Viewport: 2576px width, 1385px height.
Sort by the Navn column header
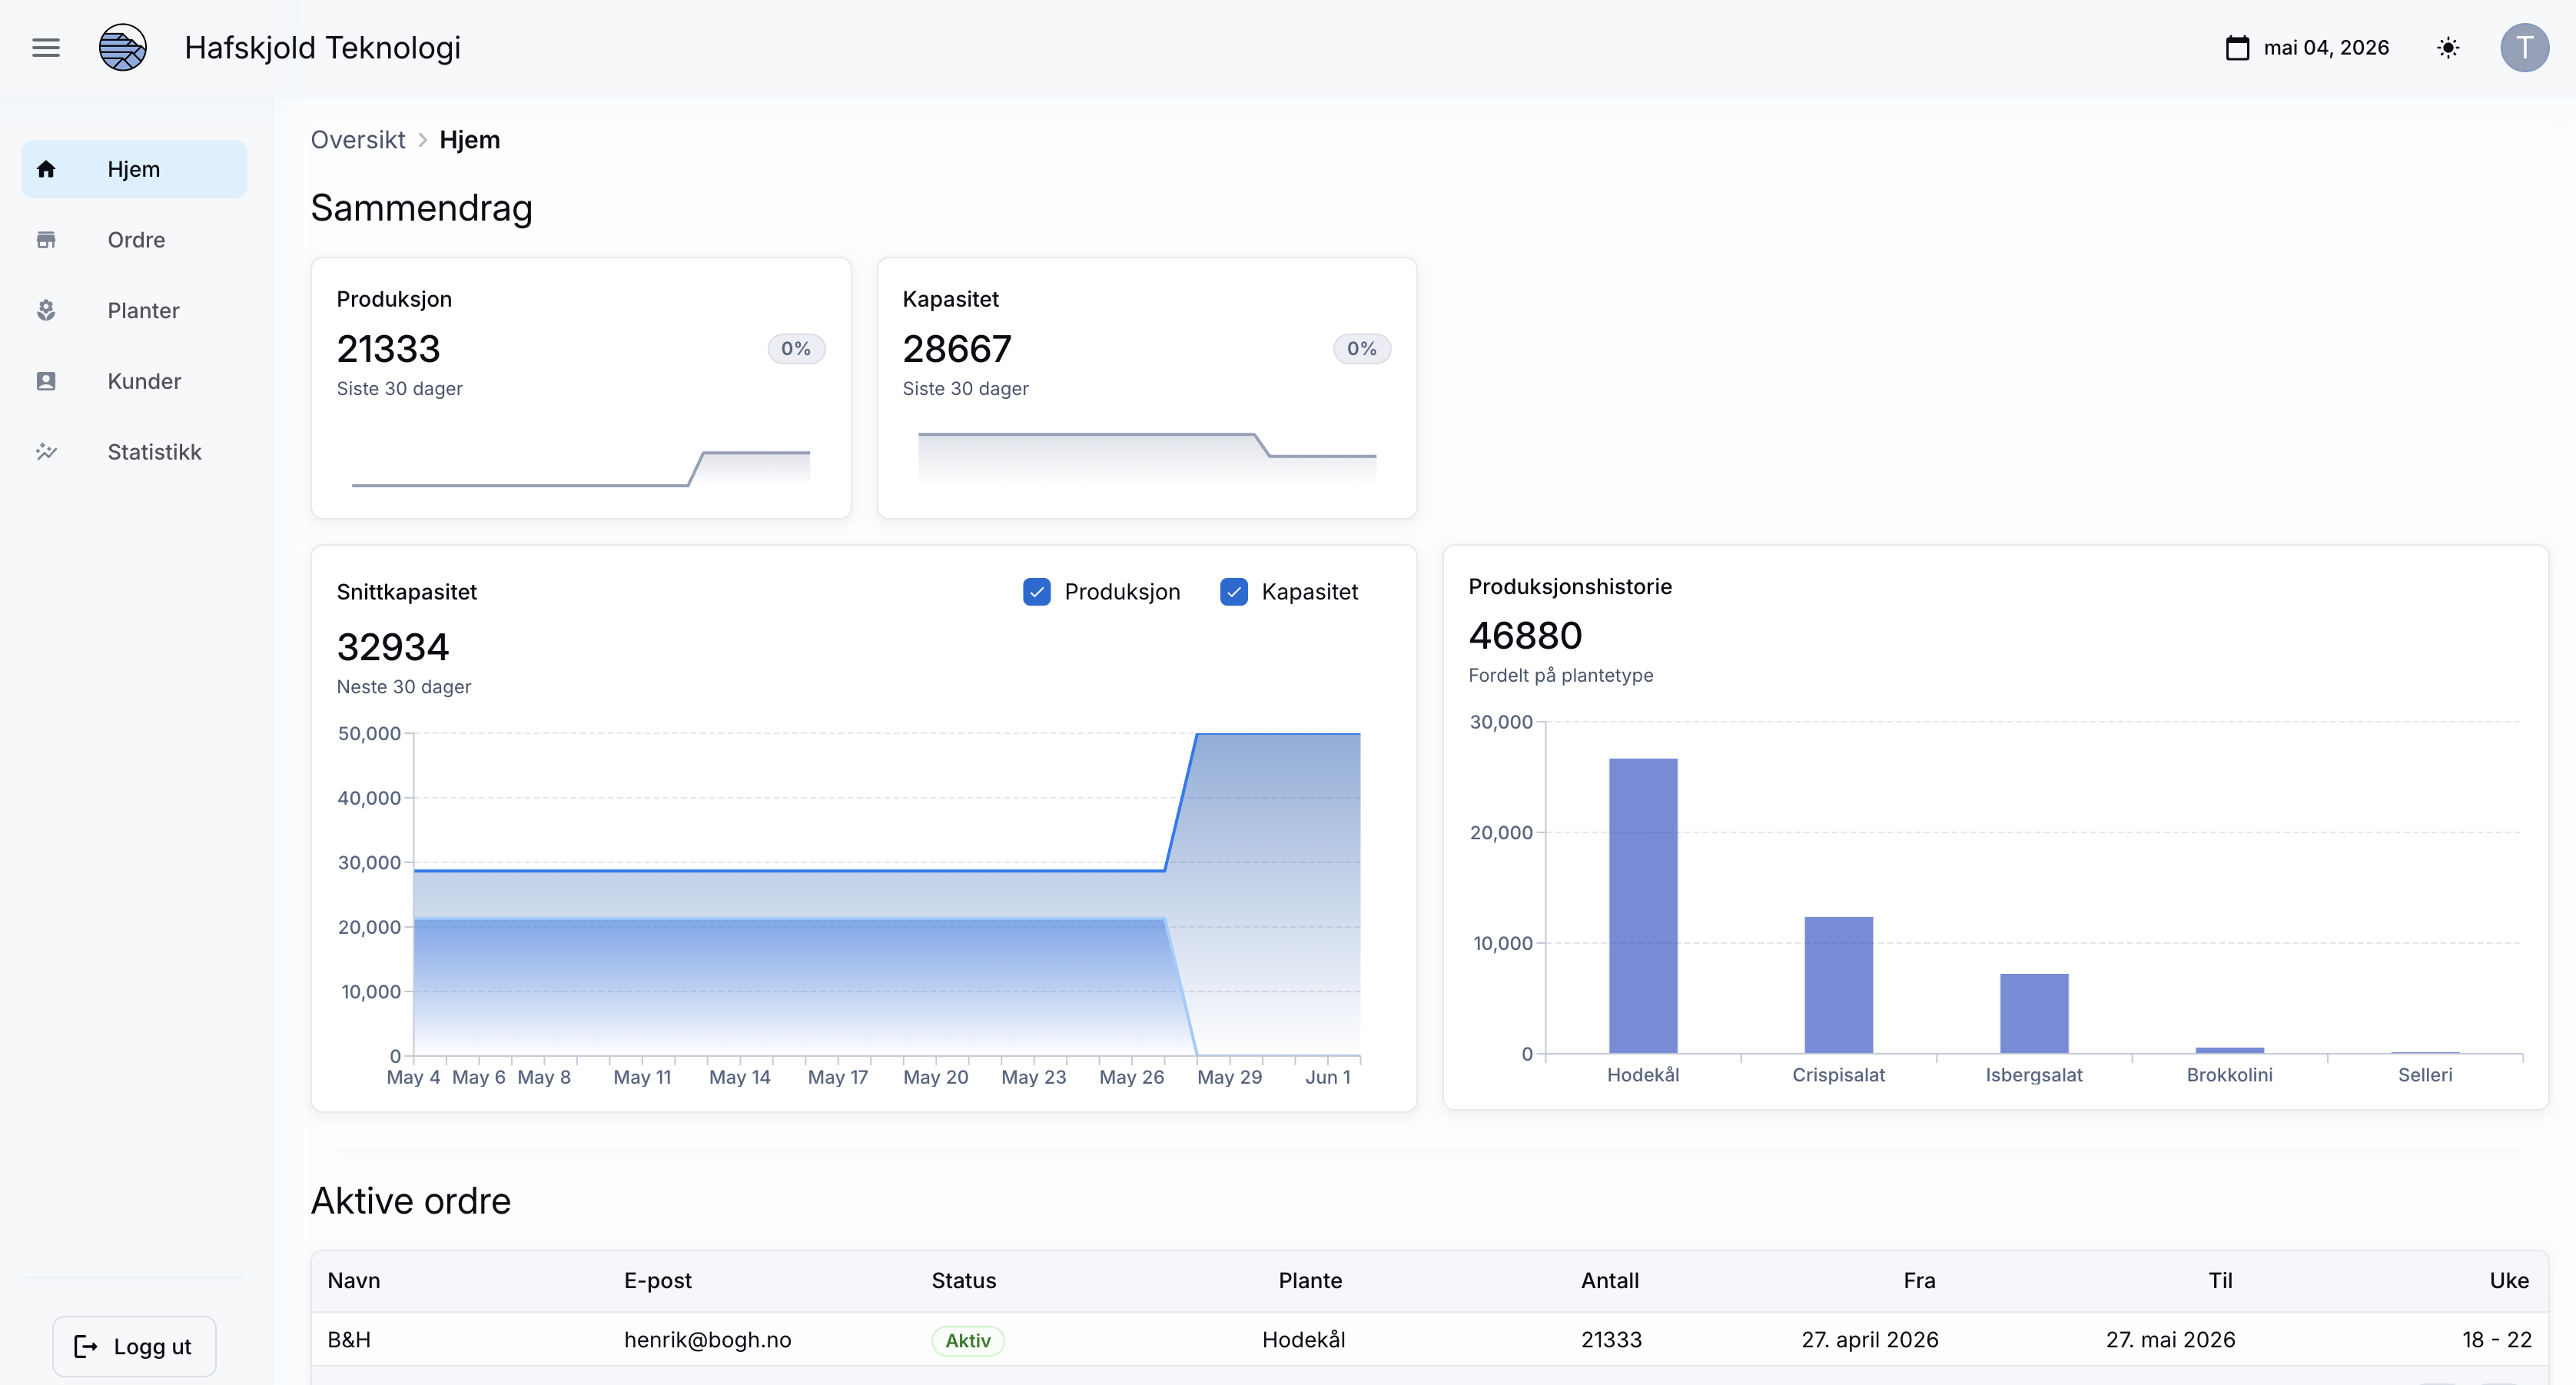point(354,1281)
